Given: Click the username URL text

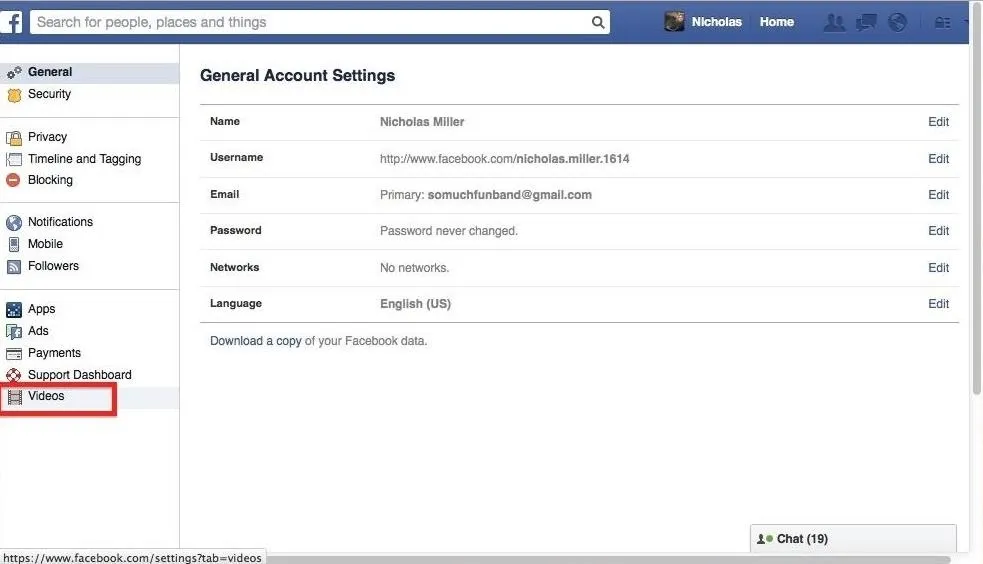Looking at the screenshot, I should click(x=505, y=159).
